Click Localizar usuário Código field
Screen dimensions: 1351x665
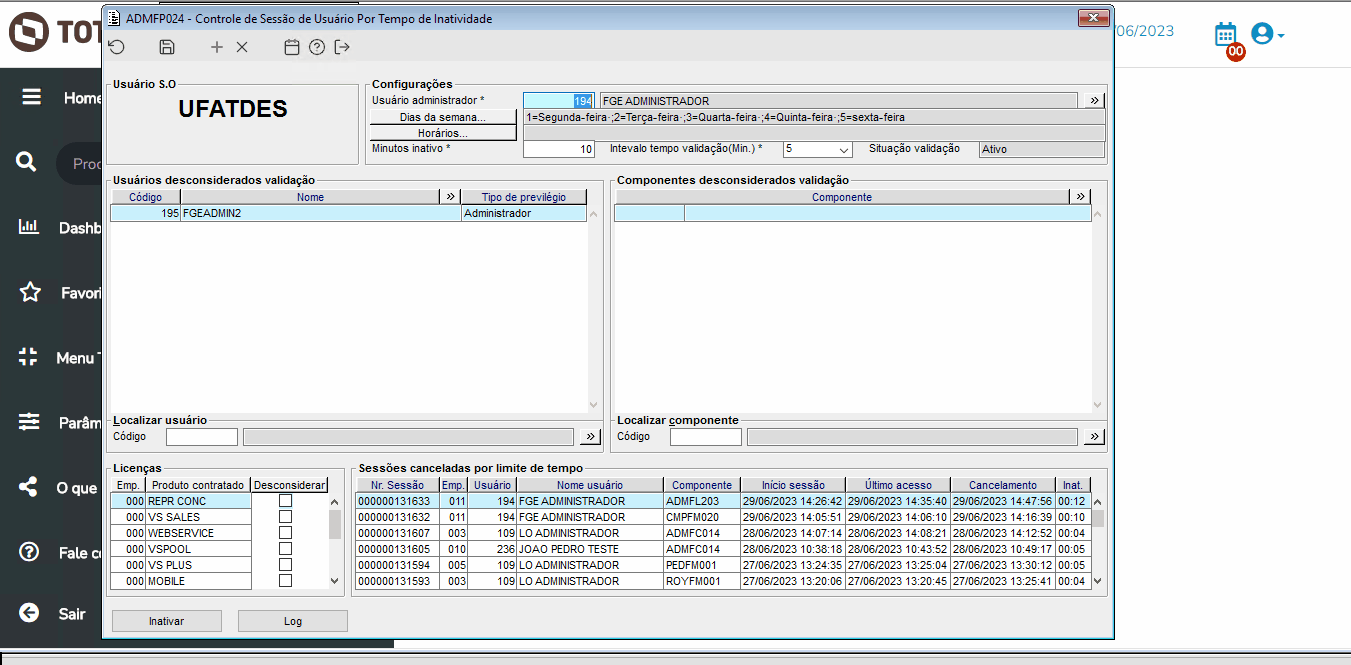[x=202, y=437]
